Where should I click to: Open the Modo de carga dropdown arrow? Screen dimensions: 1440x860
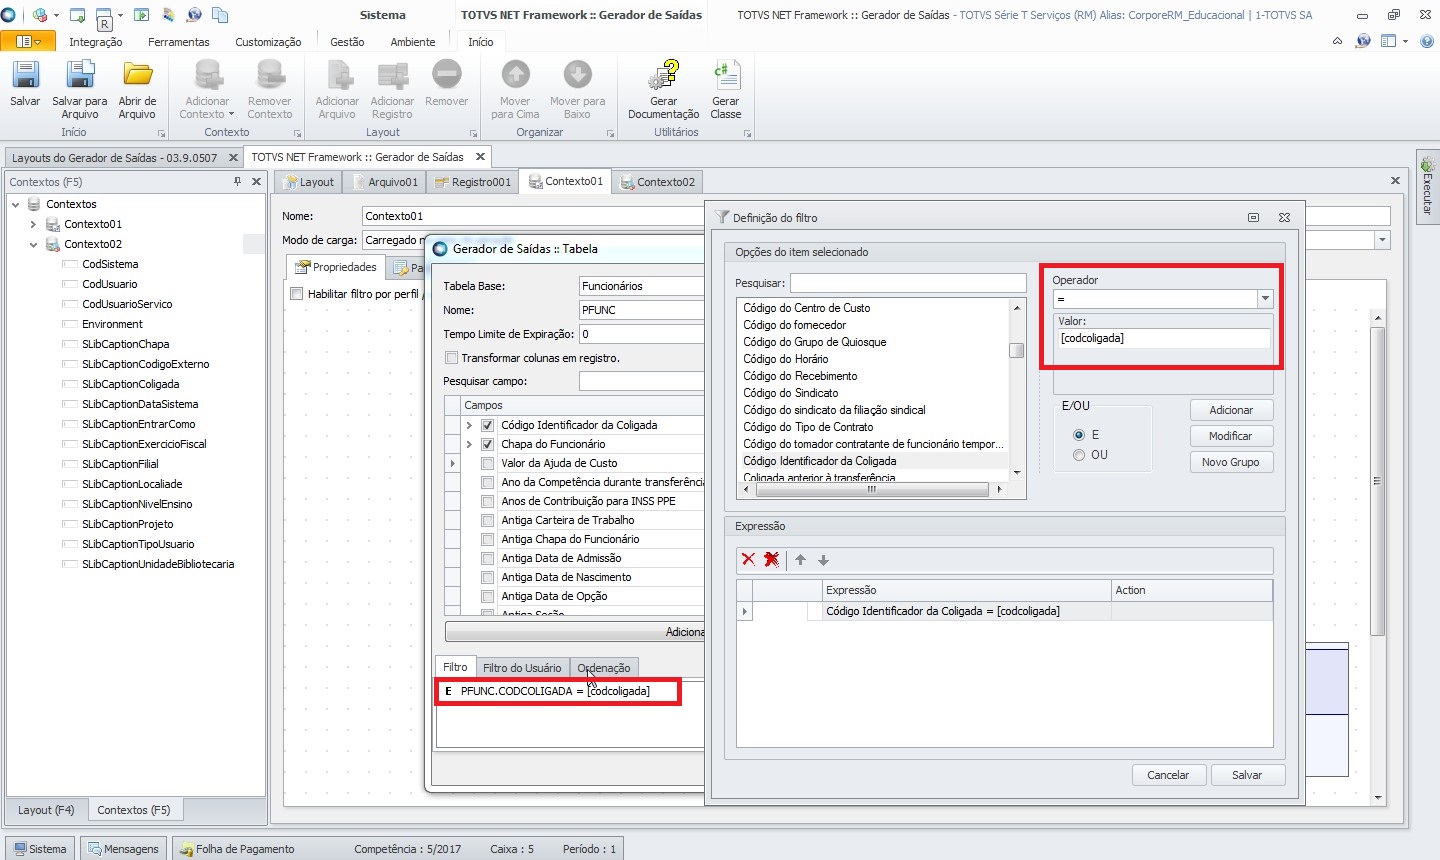1382,240
